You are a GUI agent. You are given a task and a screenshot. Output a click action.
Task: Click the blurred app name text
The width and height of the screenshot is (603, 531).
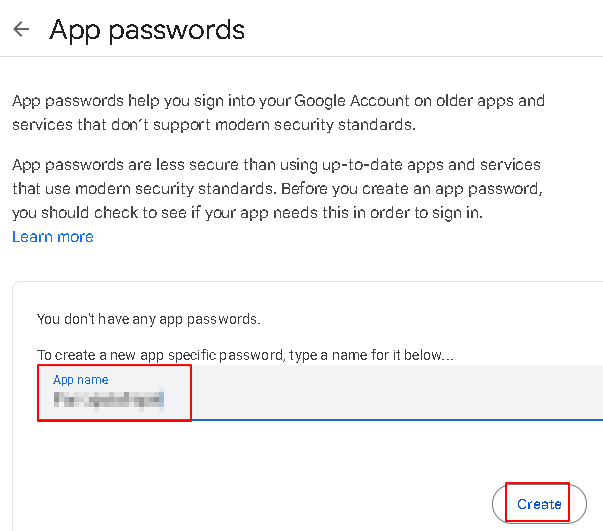click(108, 402)
